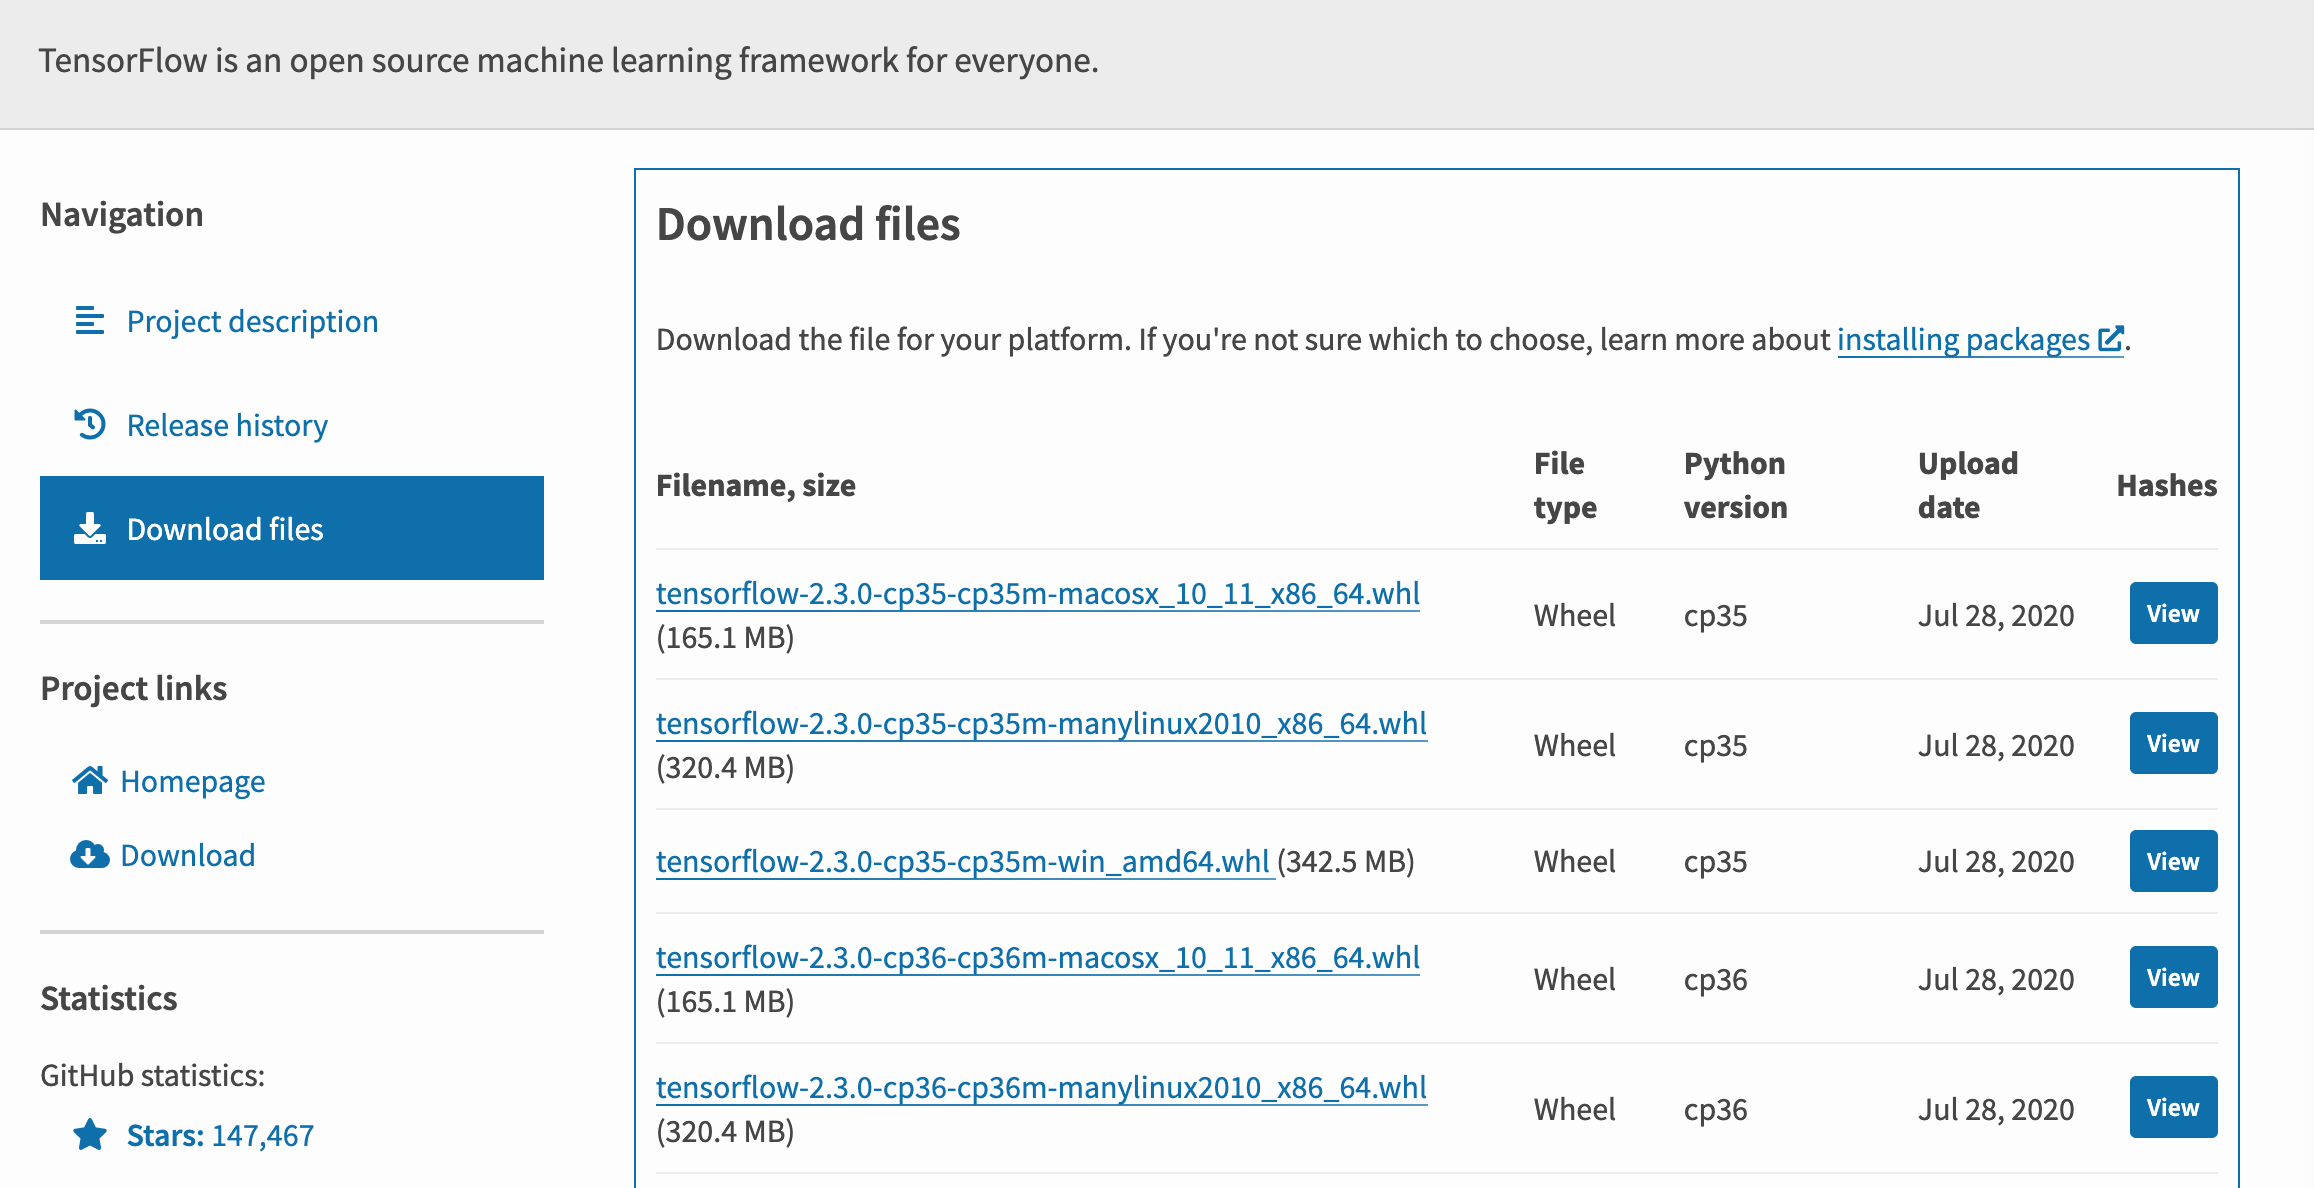Select the Download files navigation tab

tap(292, 528)
